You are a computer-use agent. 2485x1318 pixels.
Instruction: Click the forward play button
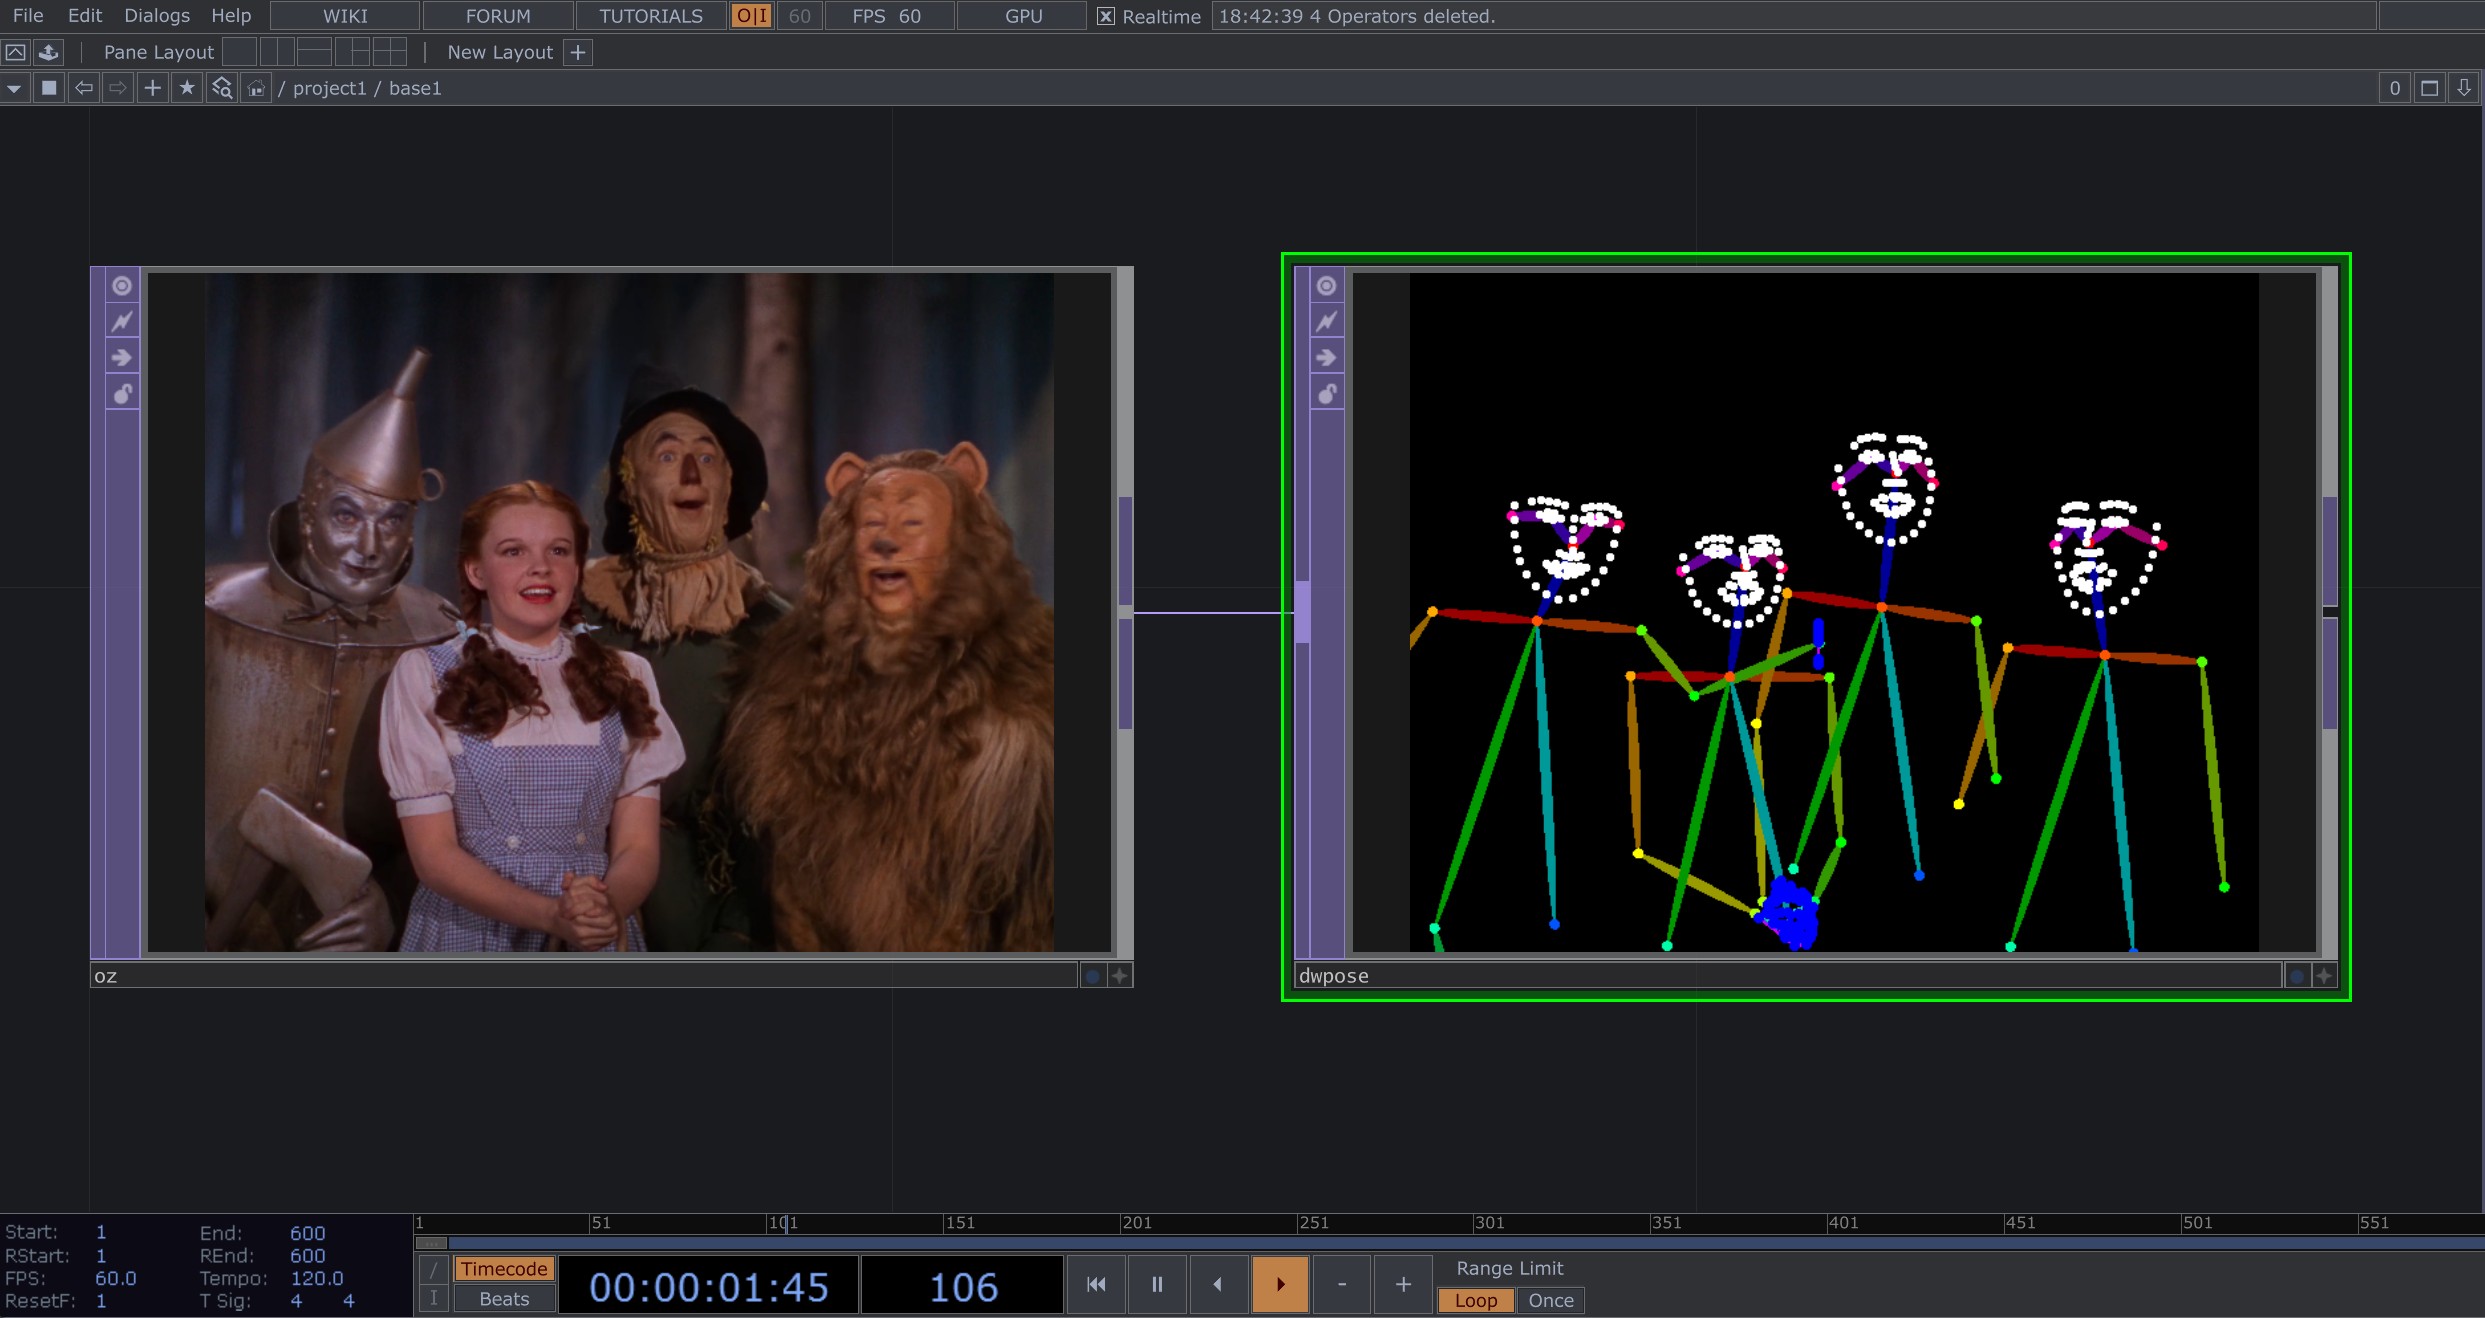tap(1280, 1284)
